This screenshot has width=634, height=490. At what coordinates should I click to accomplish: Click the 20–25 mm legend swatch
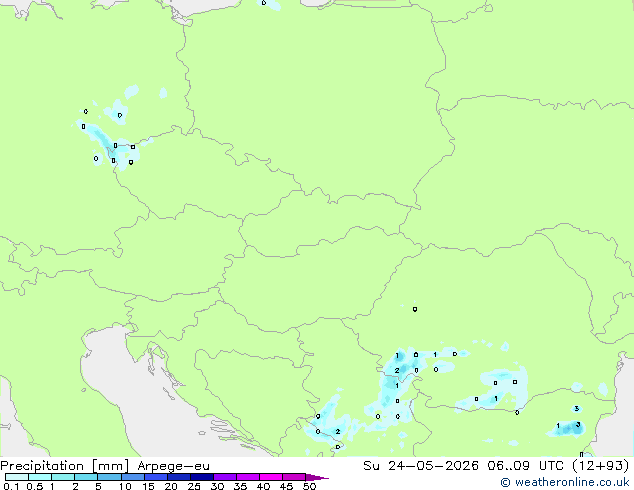[x=178, y=477]
